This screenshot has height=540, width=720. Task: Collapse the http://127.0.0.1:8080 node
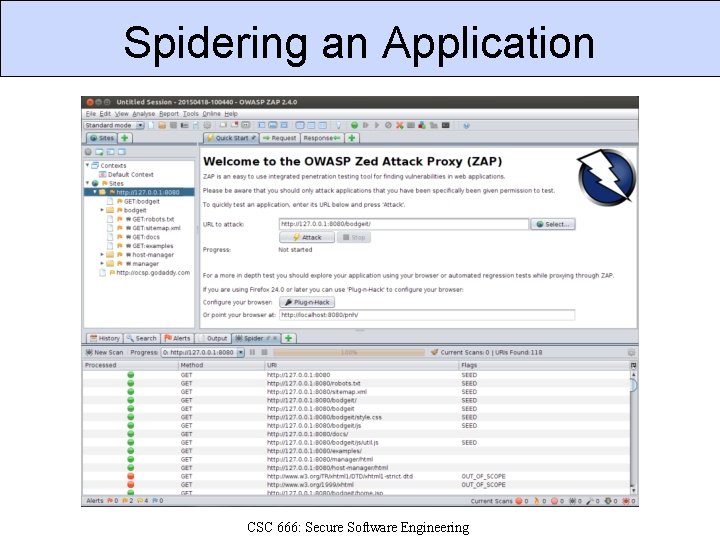click(x=95, y=192)
